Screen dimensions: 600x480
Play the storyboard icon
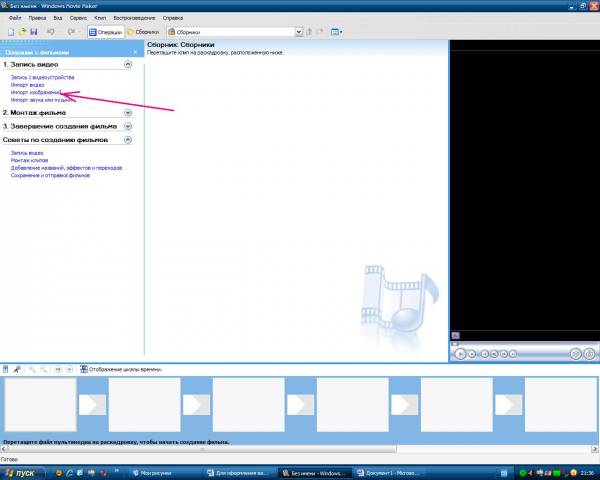coord(69,369)
